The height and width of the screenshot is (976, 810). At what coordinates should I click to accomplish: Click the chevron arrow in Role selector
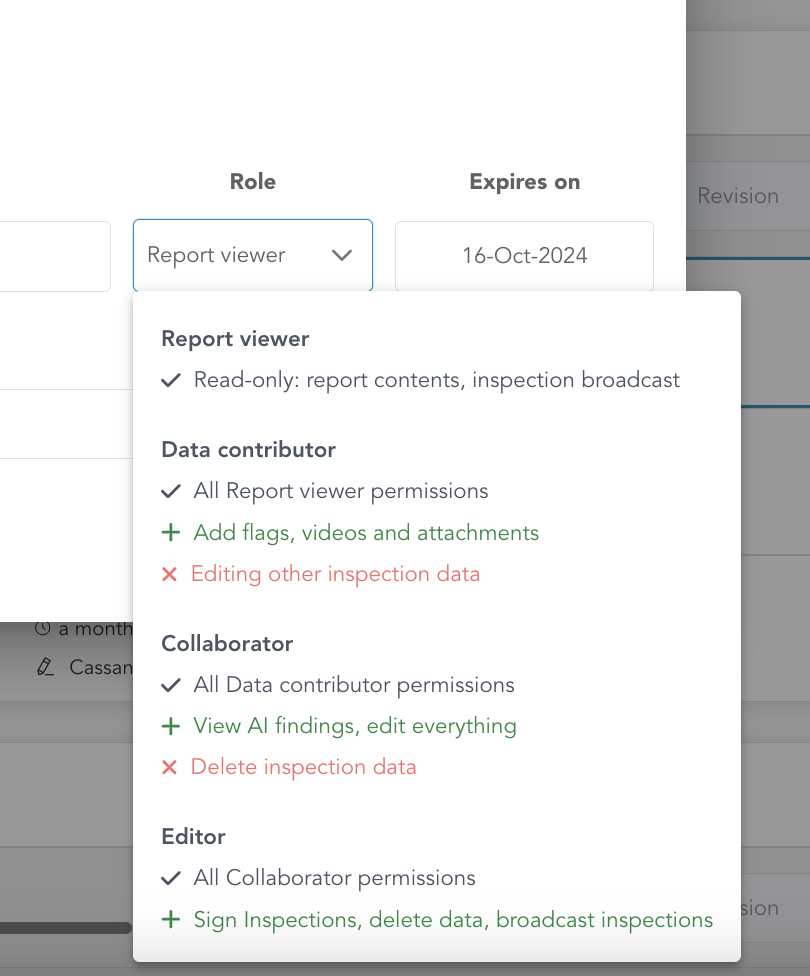pos(342,255)
